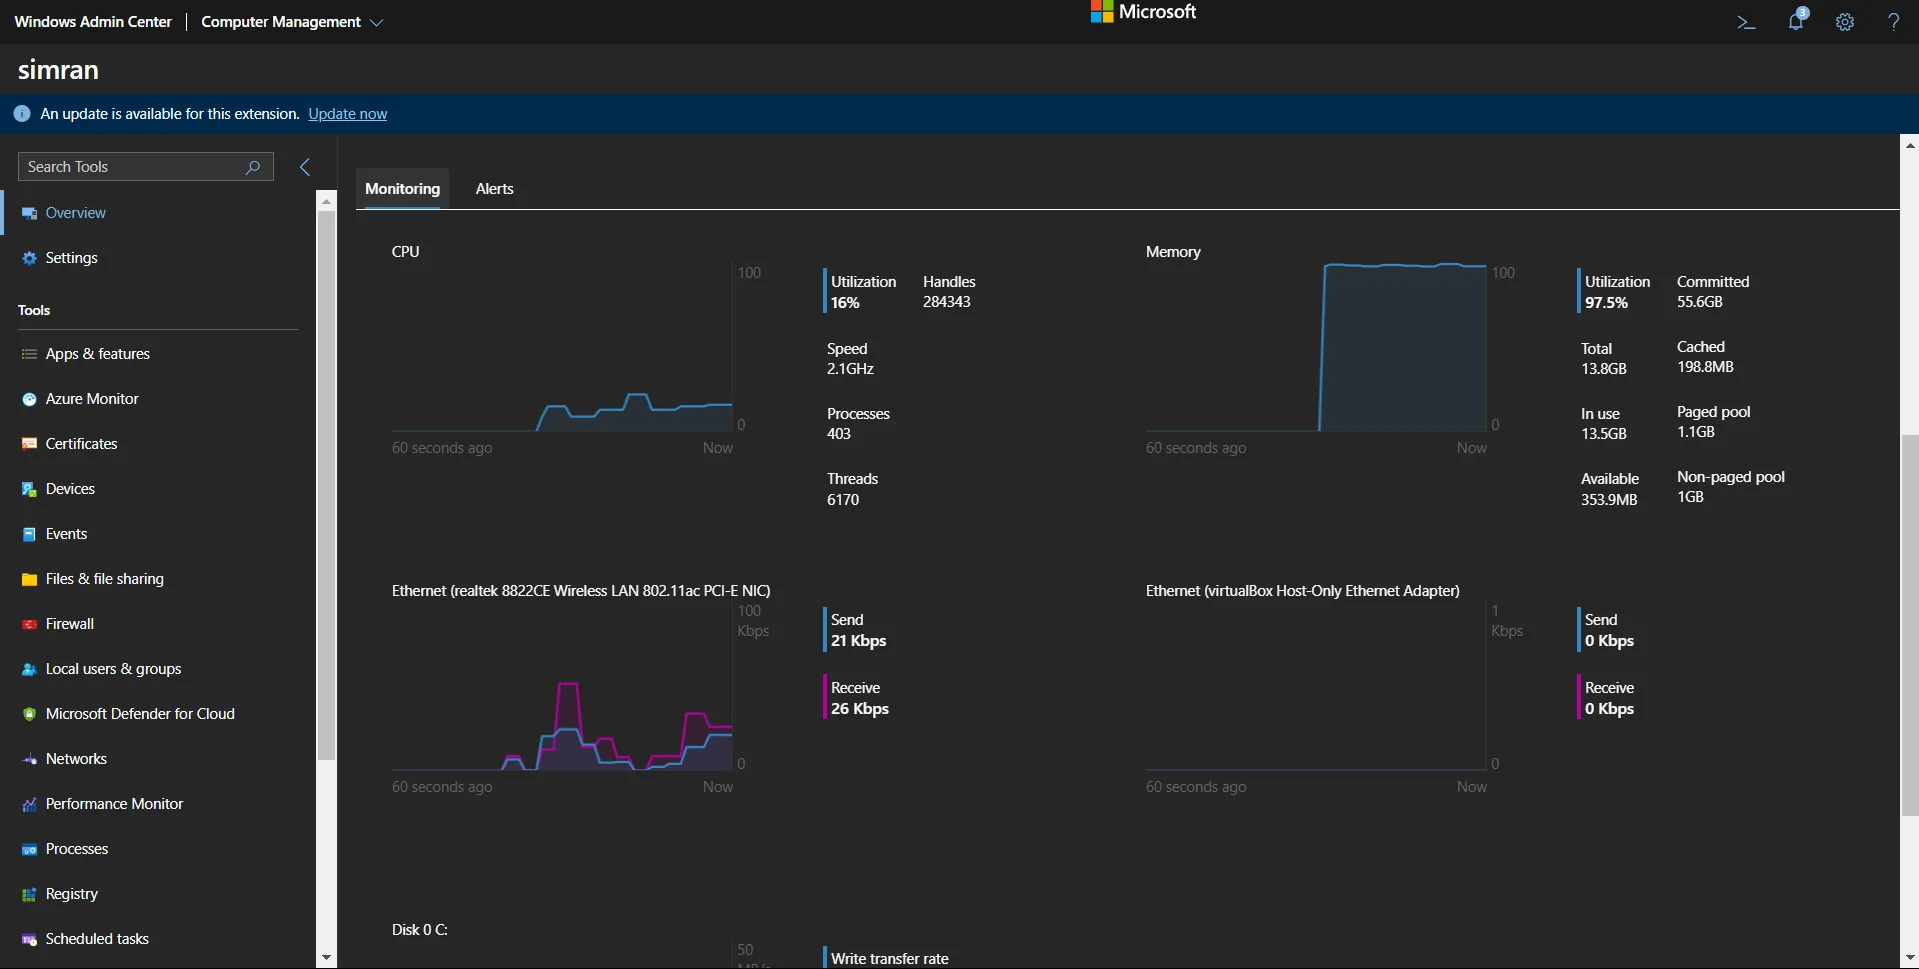
Task: Click the Certificates icon
Action: click(30, 444)
